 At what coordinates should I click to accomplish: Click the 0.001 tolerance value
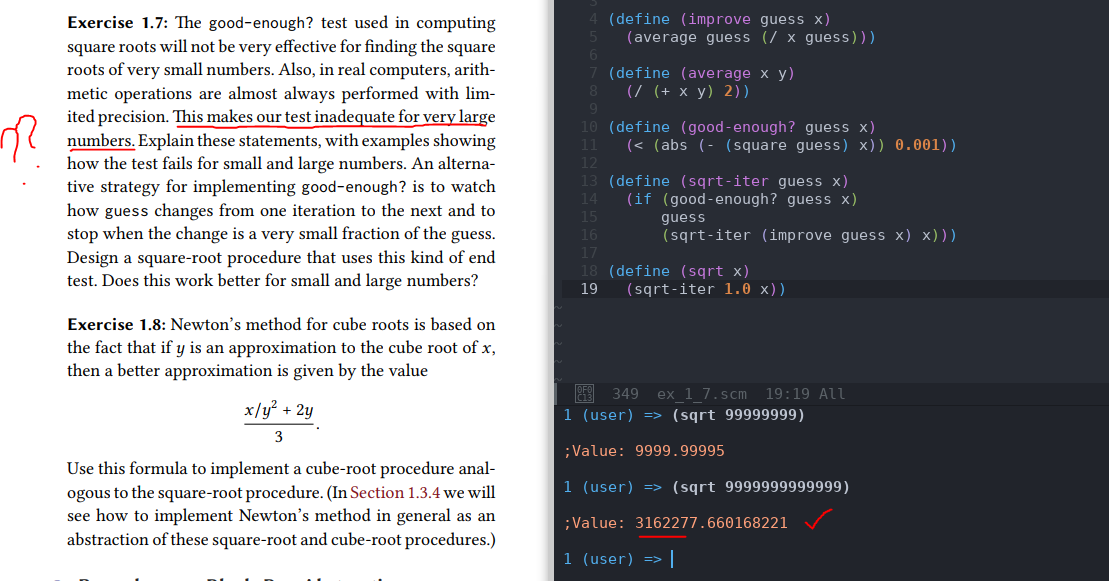(x=917, y=145)
